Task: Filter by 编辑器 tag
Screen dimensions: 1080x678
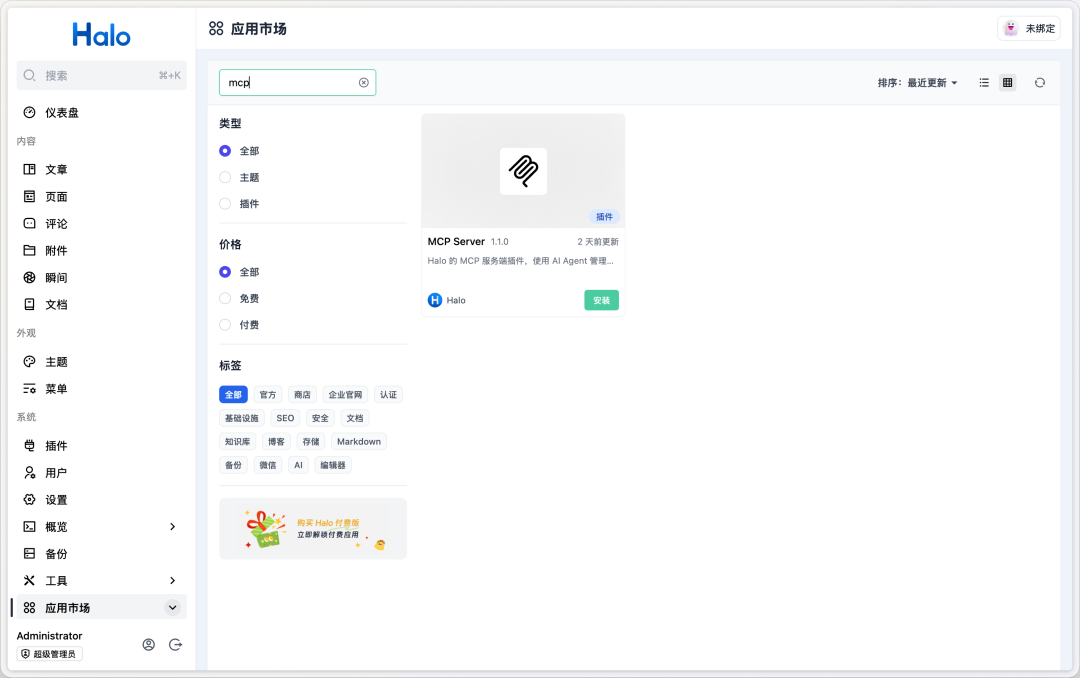Action: click(x=333, y=465)
